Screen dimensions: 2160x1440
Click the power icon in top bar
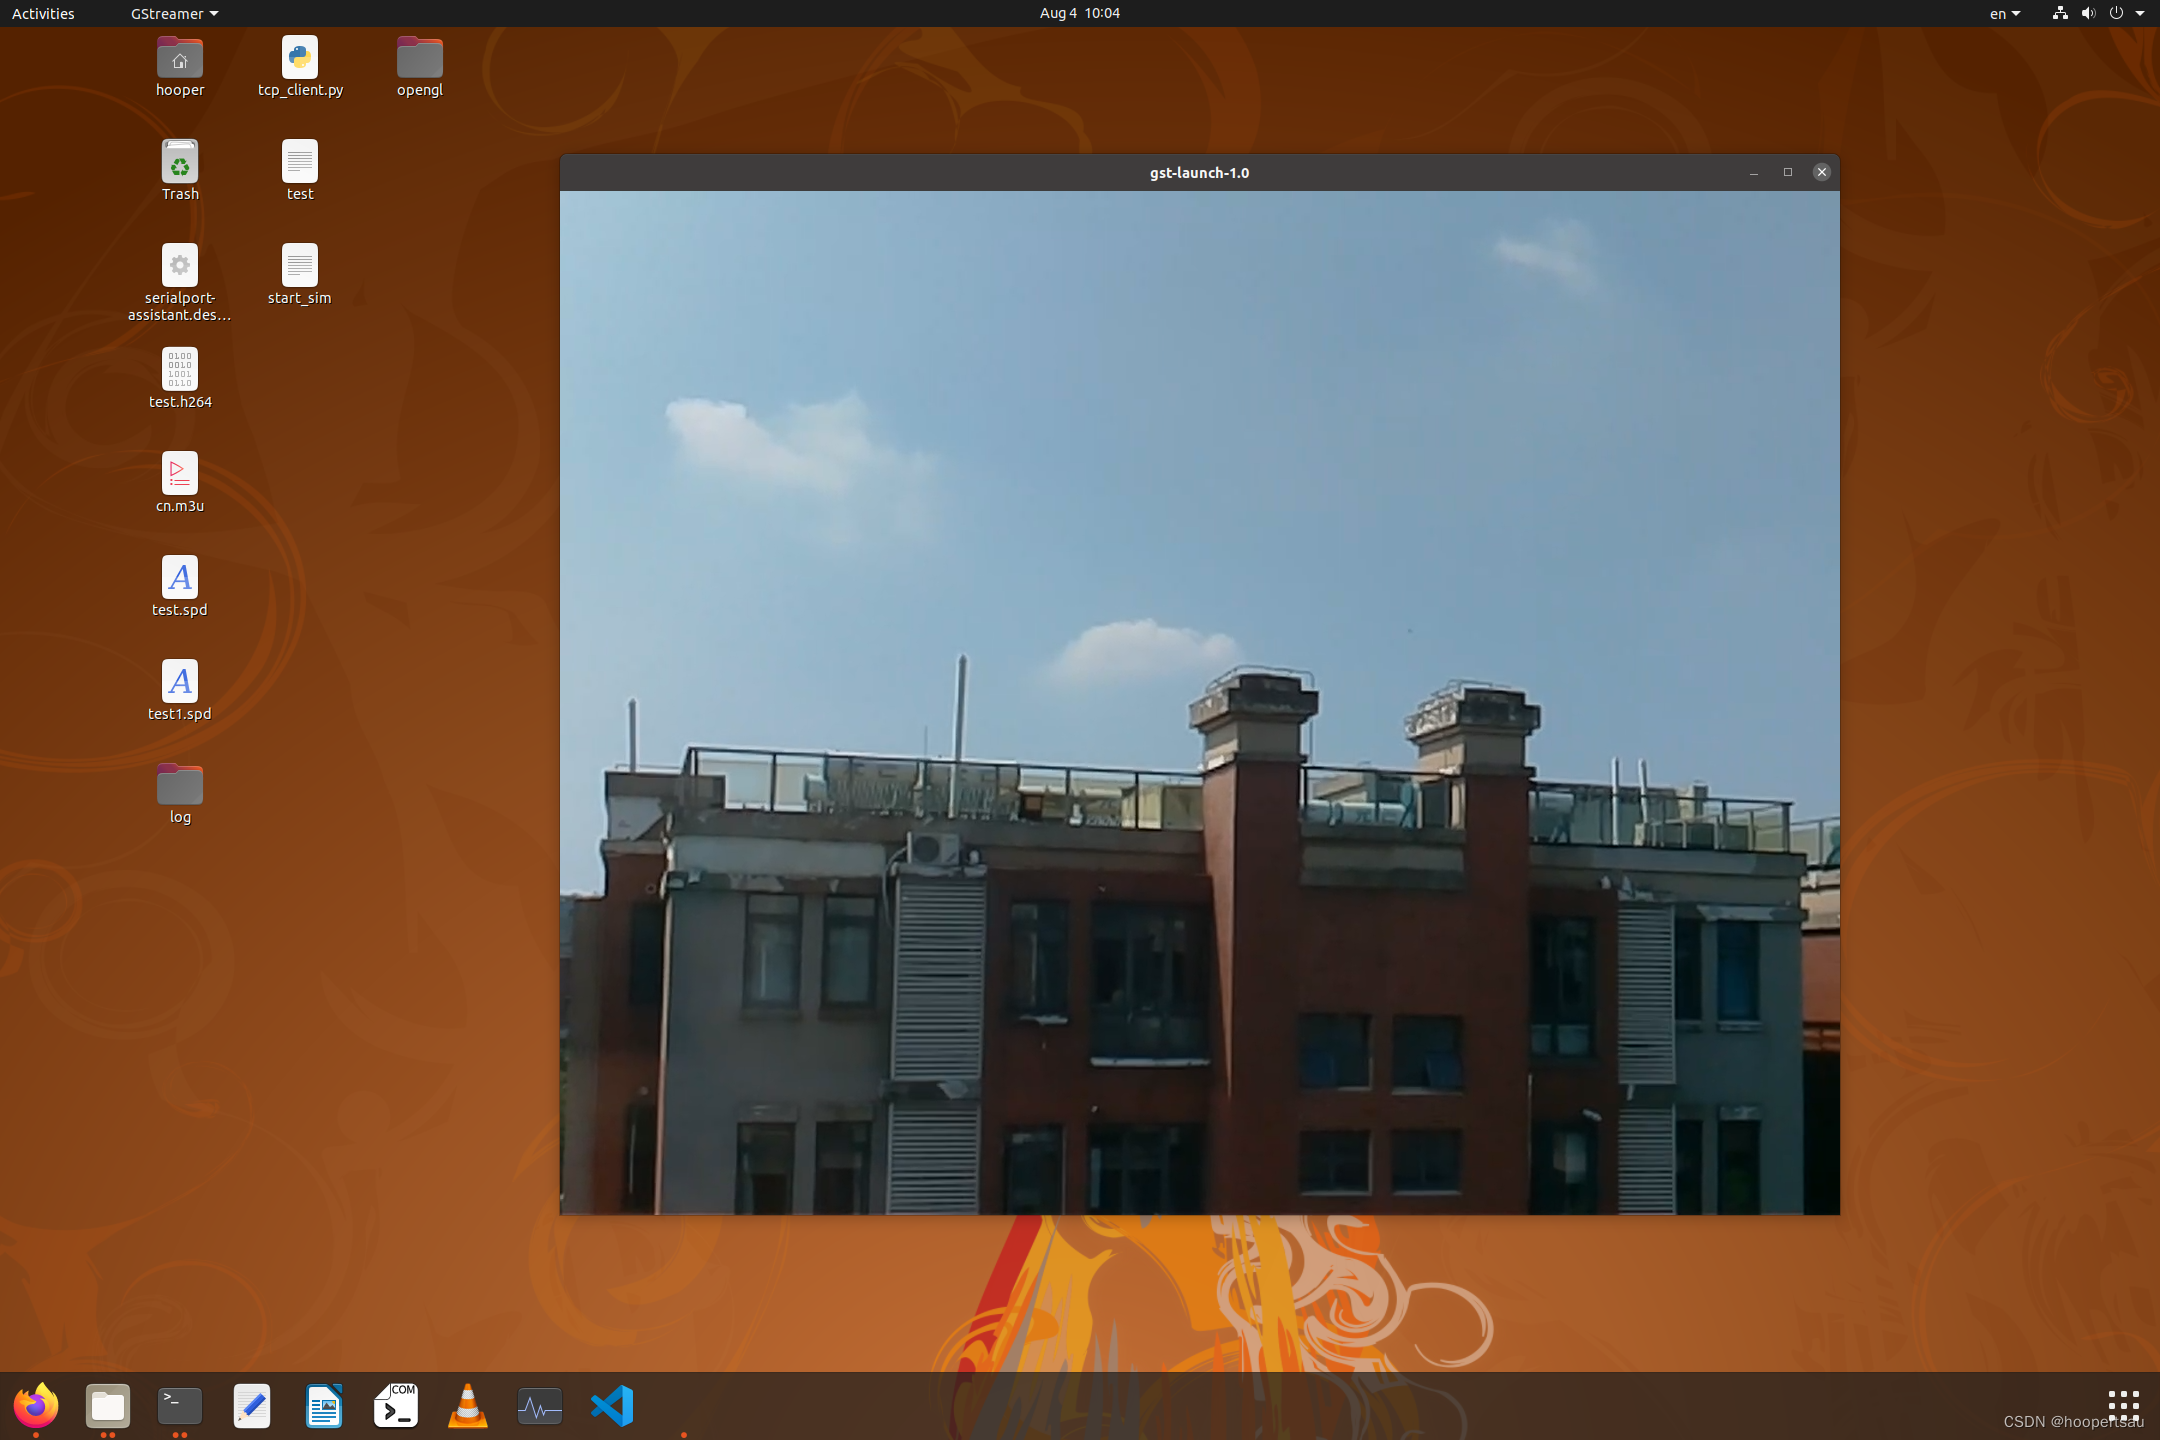pyautogui.click(x=2116, y=13)
